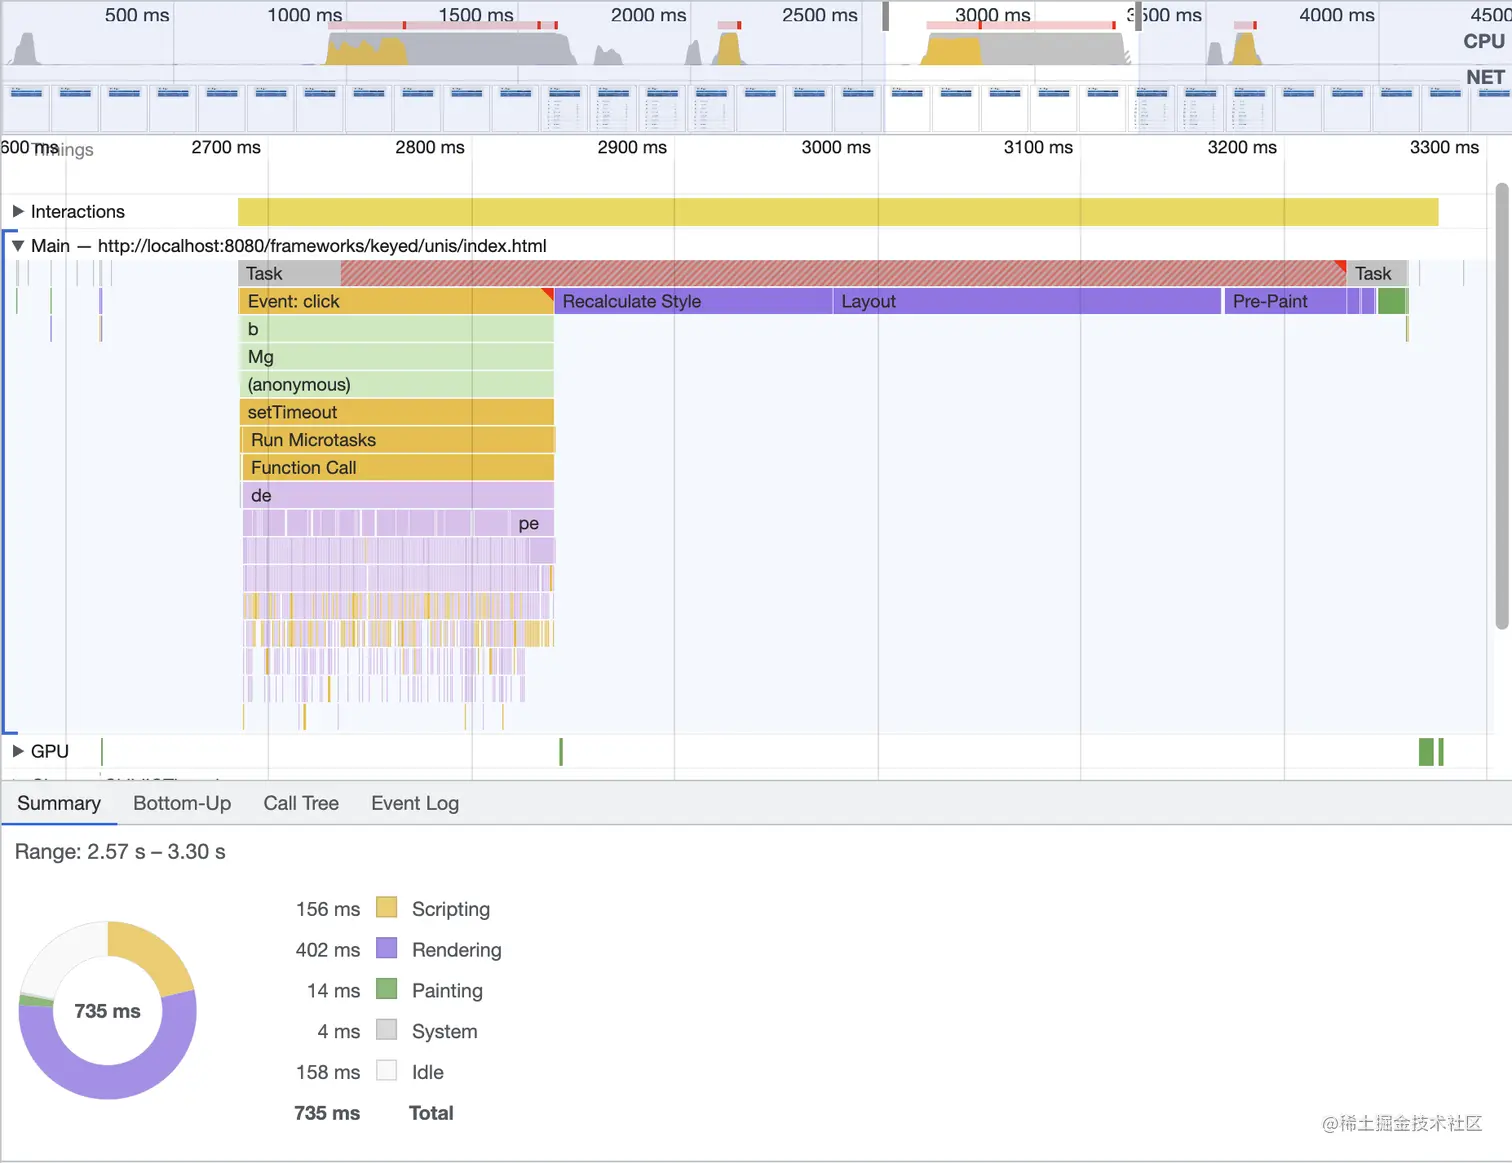Select the 'b' function call entry
The image size is (1512, 1163).
[x=396, y=329]
